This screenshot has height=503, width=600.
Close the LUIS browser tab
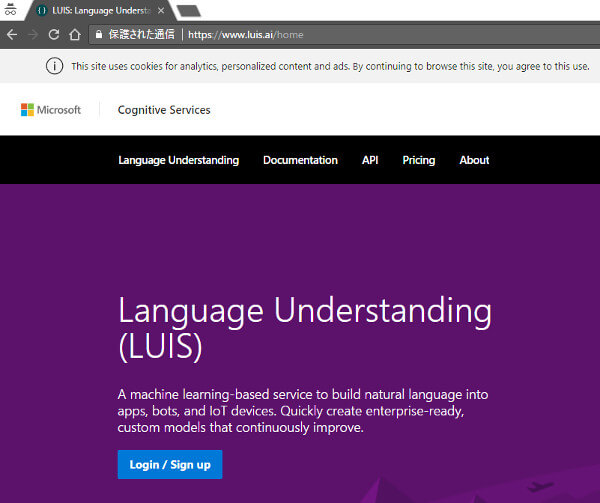coord(161,11)
